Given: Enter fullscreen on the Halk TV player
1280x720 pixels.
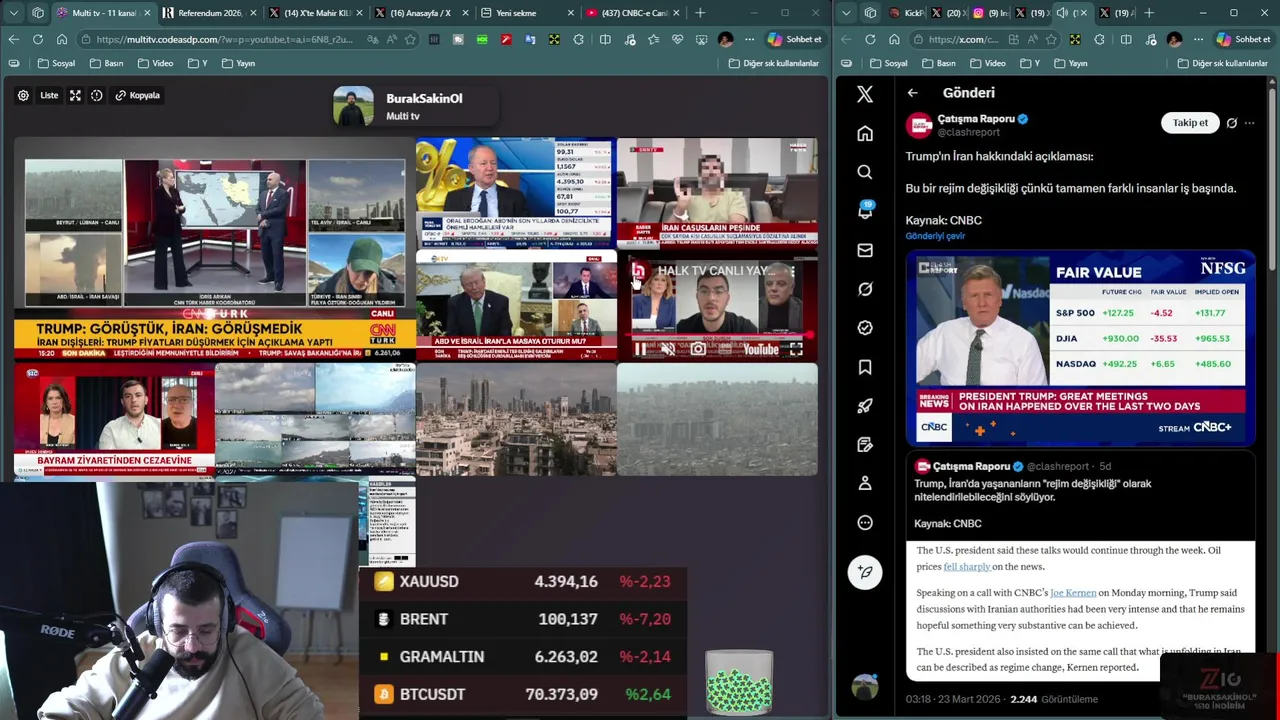Looking at the screenshot, I should pos(796,349).
